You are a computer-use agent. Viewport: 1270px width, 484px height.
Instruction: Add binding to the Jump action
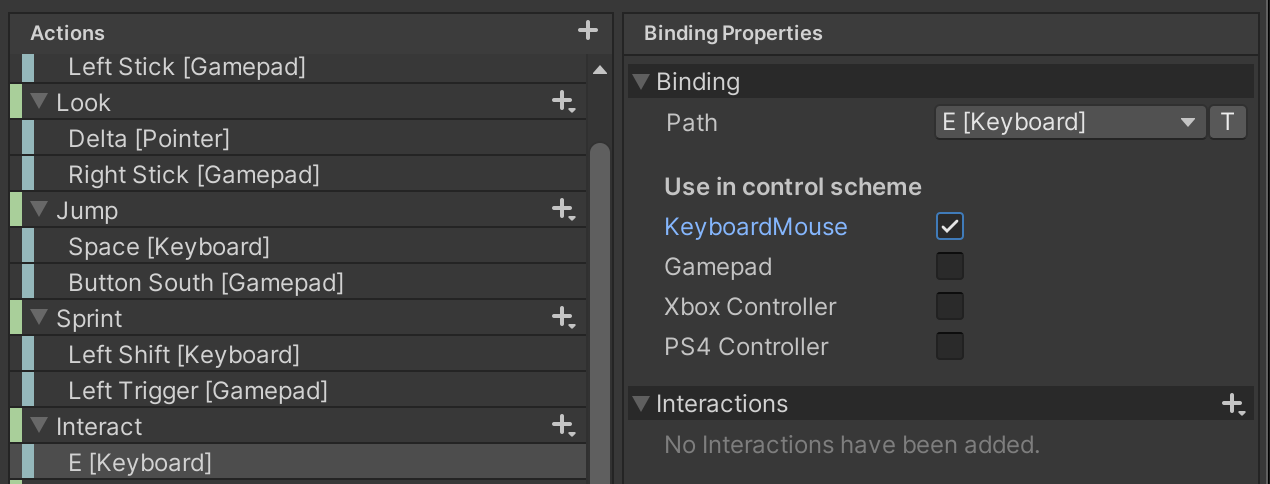point(563,210)
